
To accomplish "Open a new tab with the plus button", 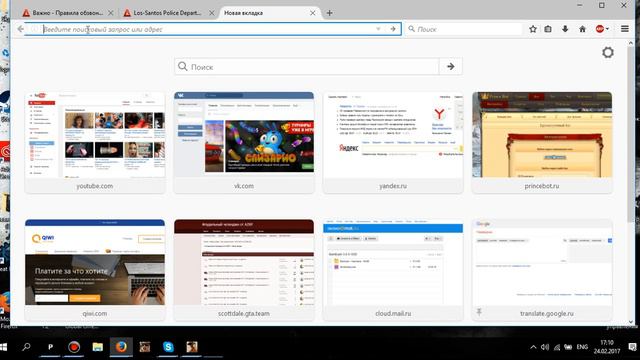I will tap(329, 13).
